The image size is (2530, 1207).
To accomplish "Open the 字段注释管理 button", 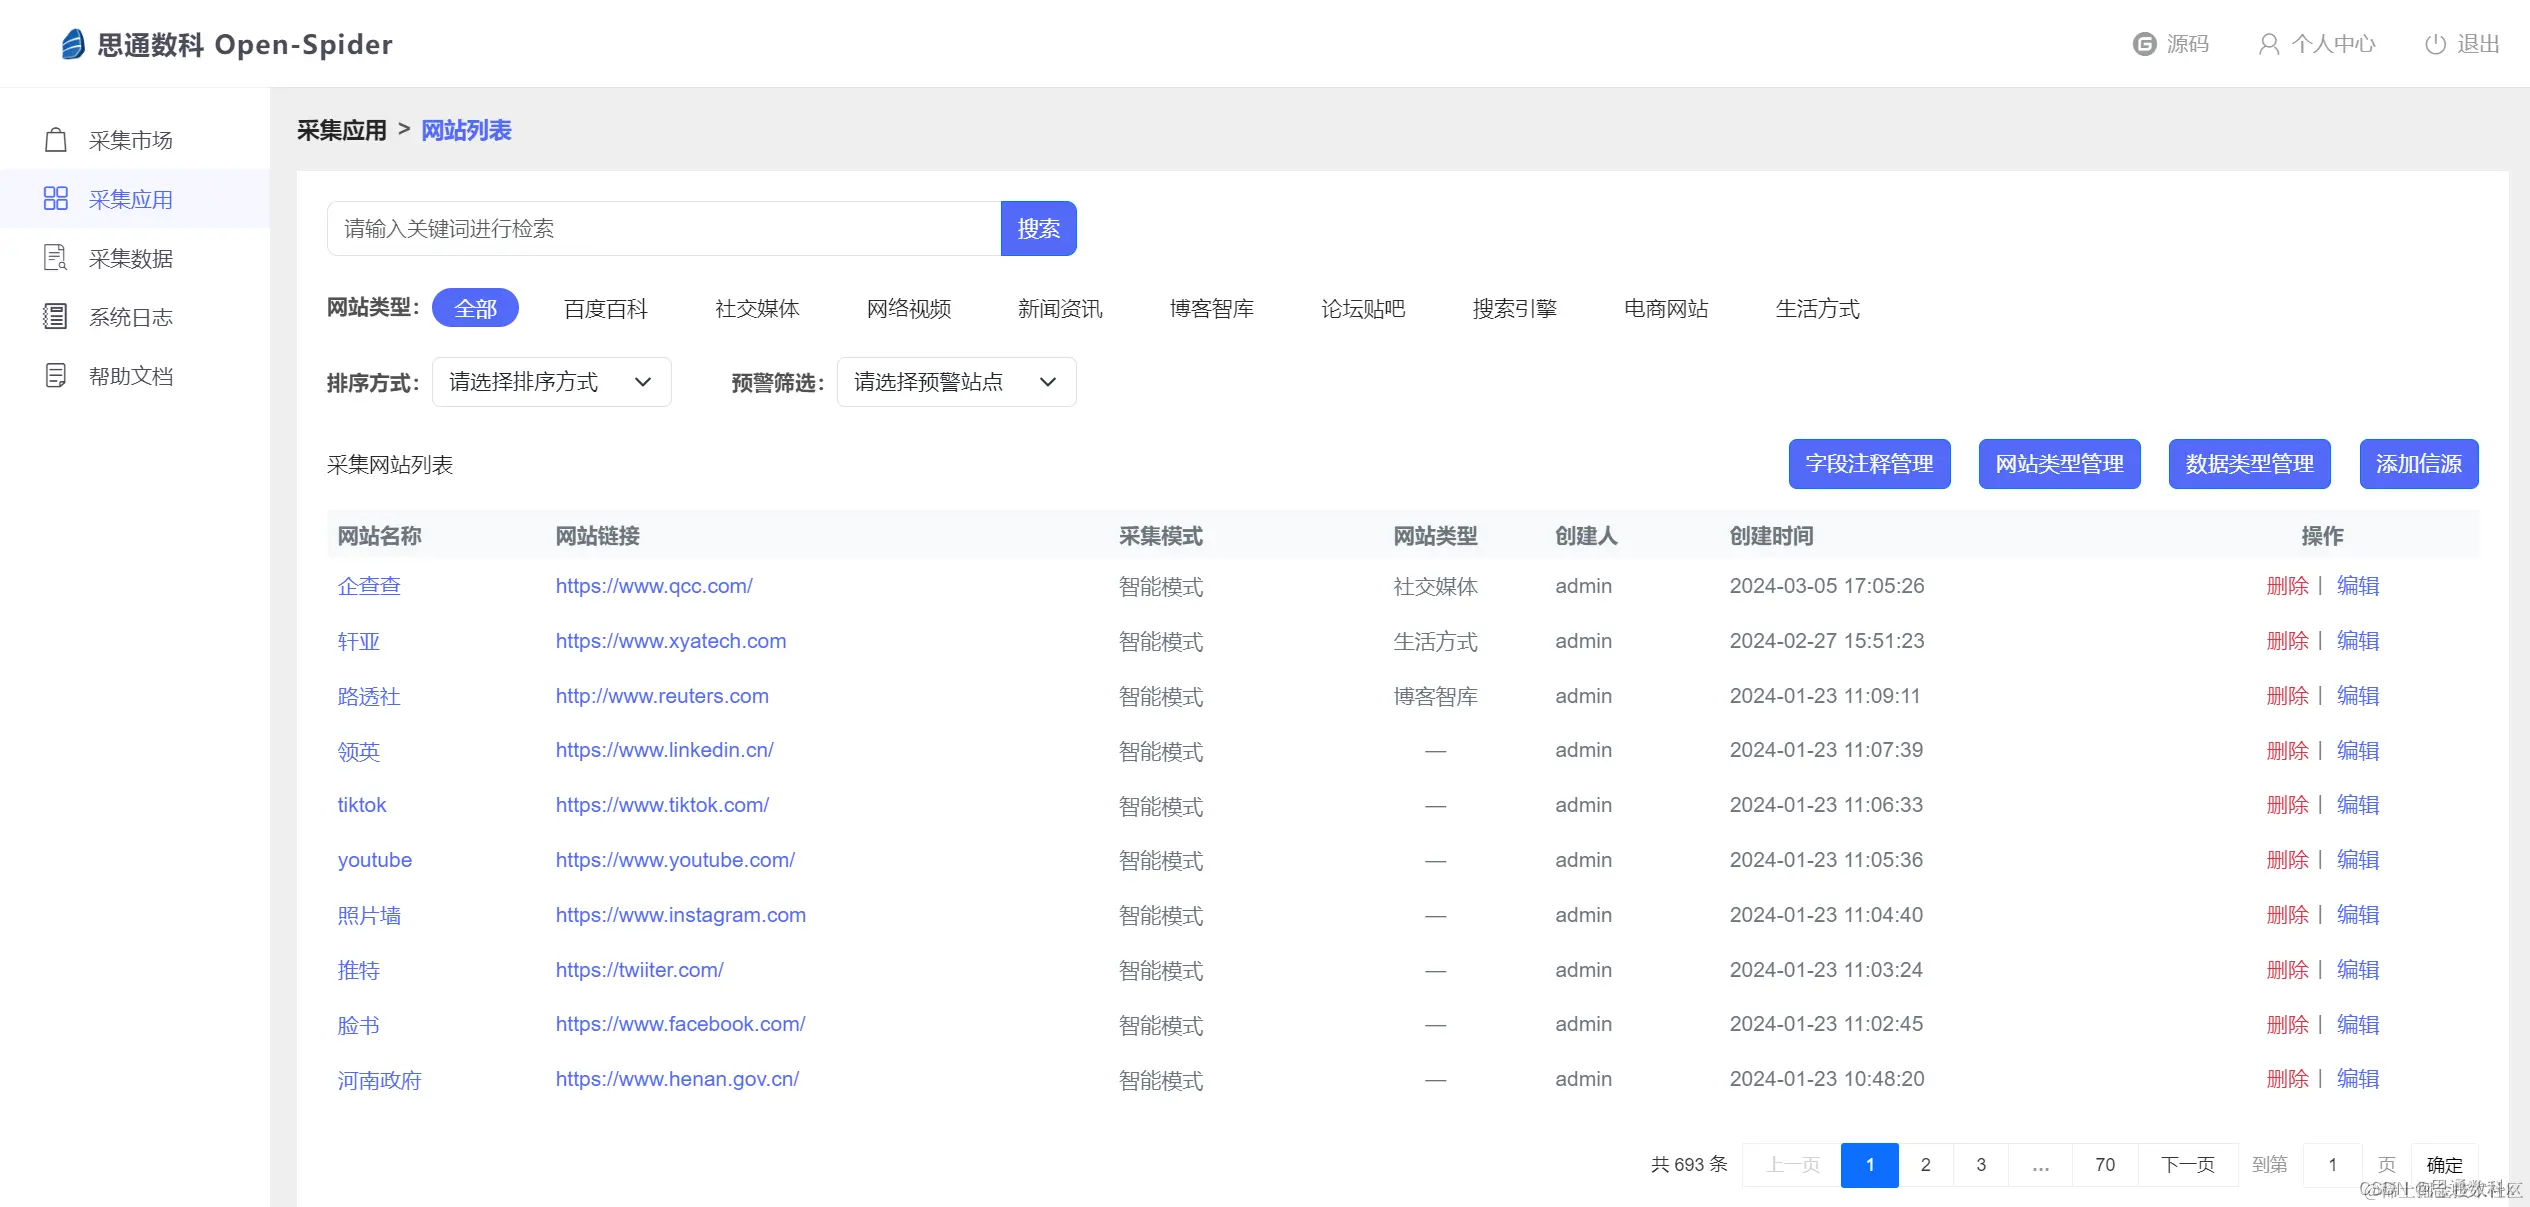I will tap(1869, 464).
